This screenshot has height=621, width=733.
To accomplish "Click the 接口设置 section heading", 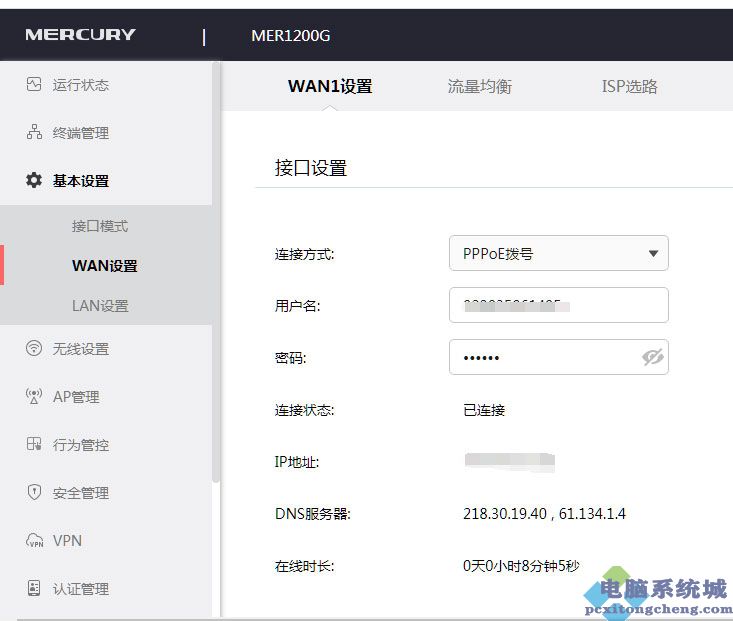I will point(311,168).
